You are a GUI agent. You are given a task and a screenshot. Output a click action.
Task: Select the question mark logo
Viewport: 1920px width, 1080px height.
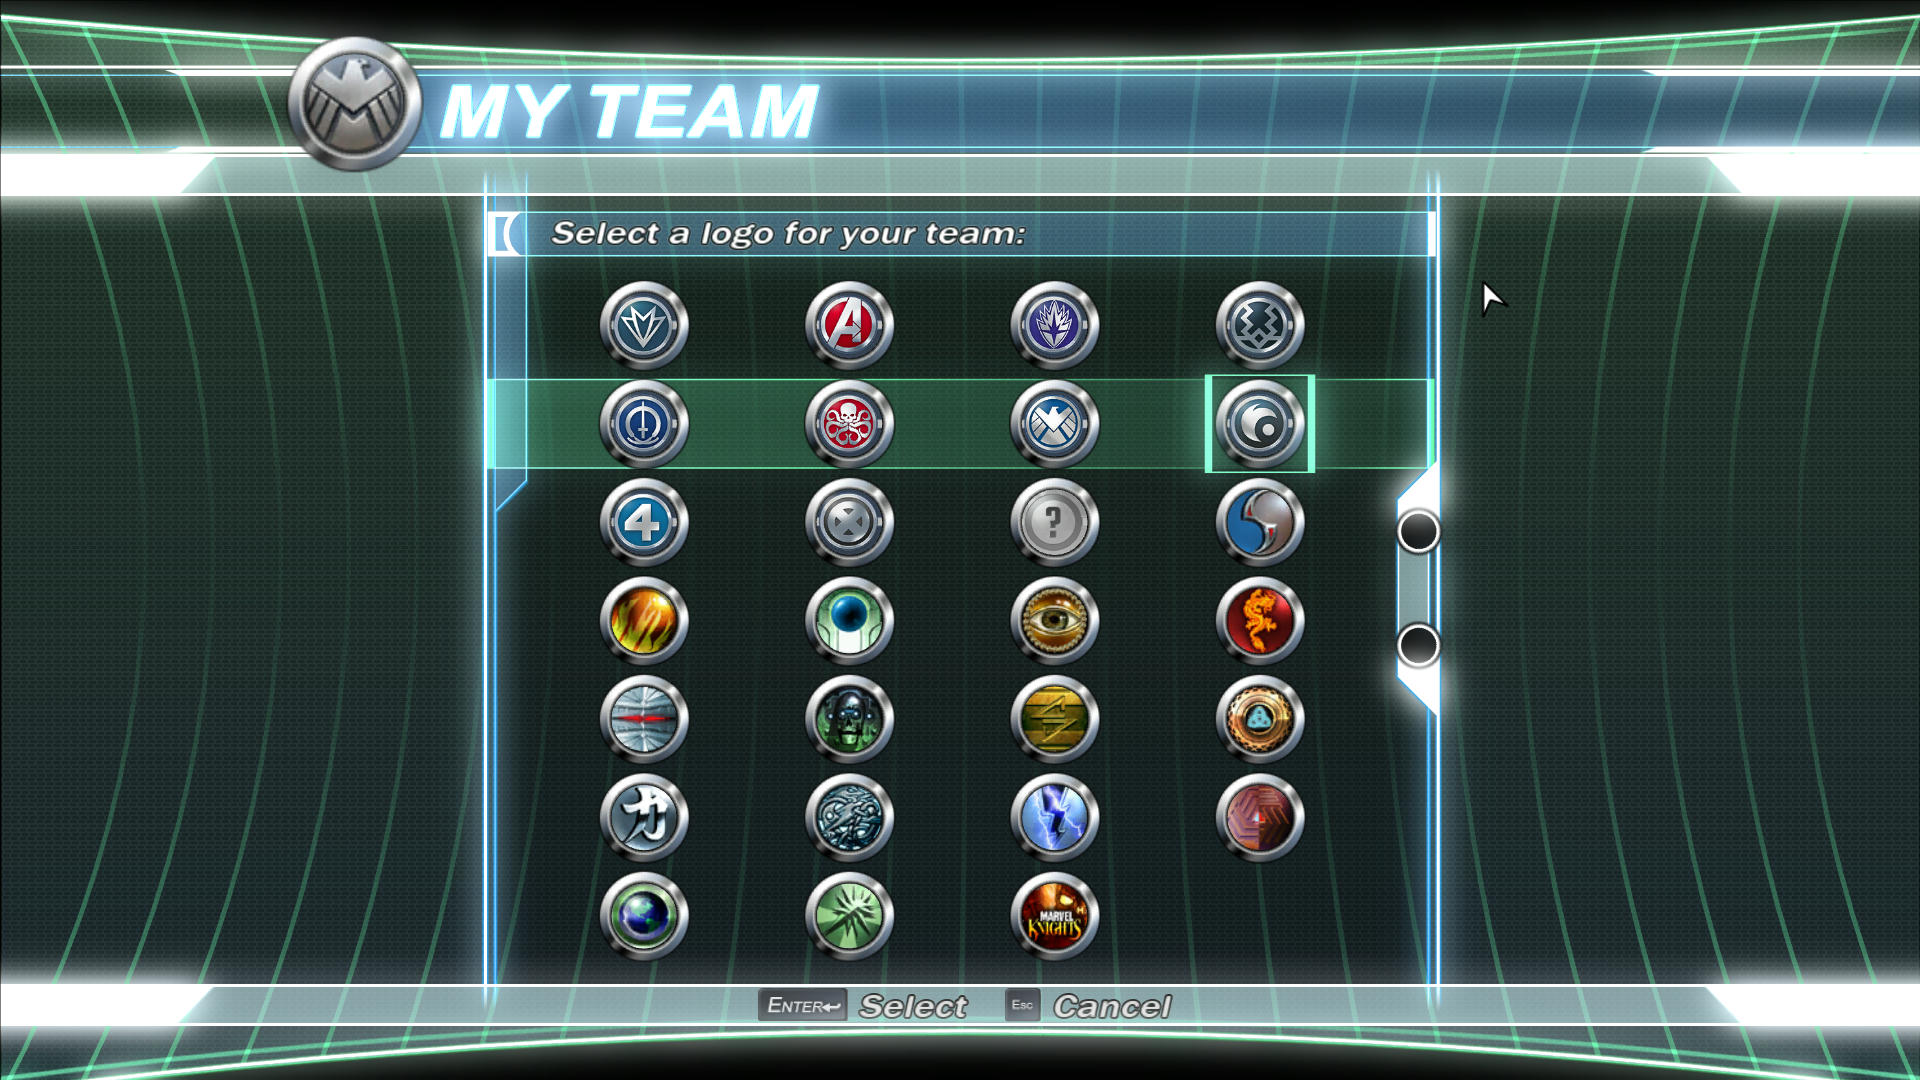point(1054,522)
